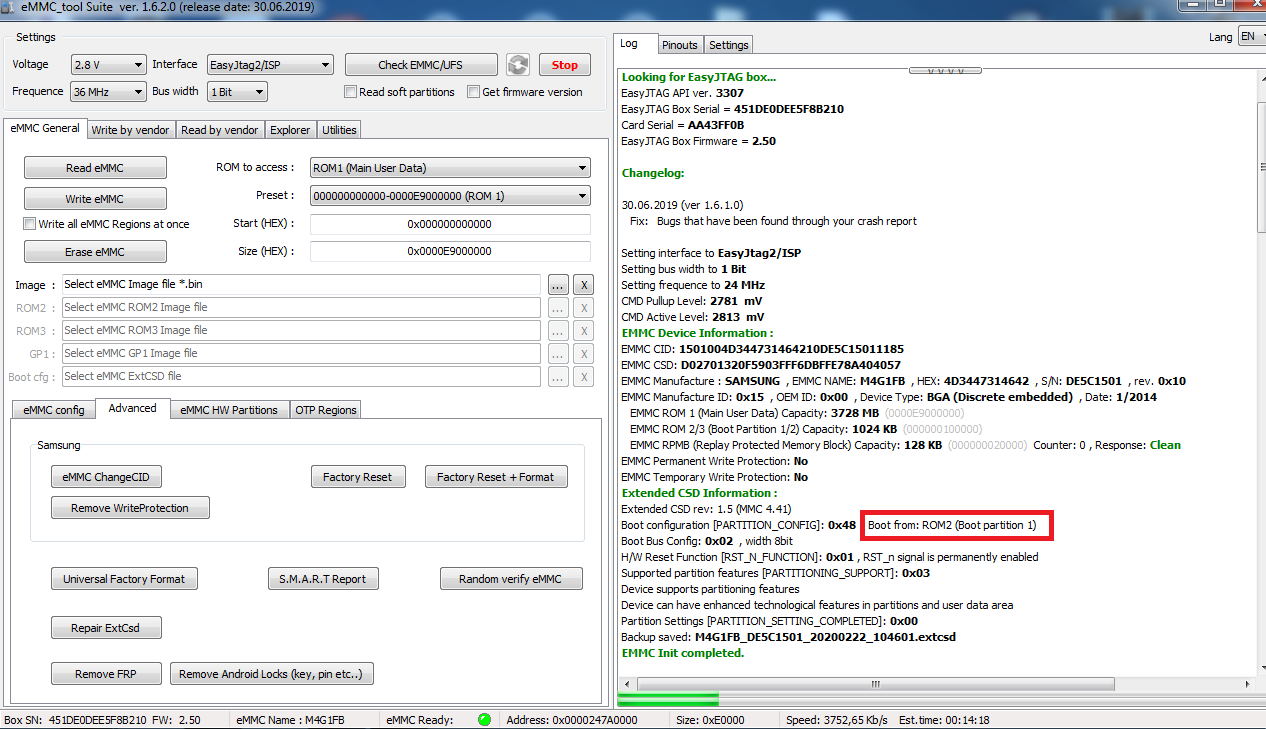Select the Write by vendor tab
Screen dimensions: 1266x729
pyautogui.click(x=131, y=130)
